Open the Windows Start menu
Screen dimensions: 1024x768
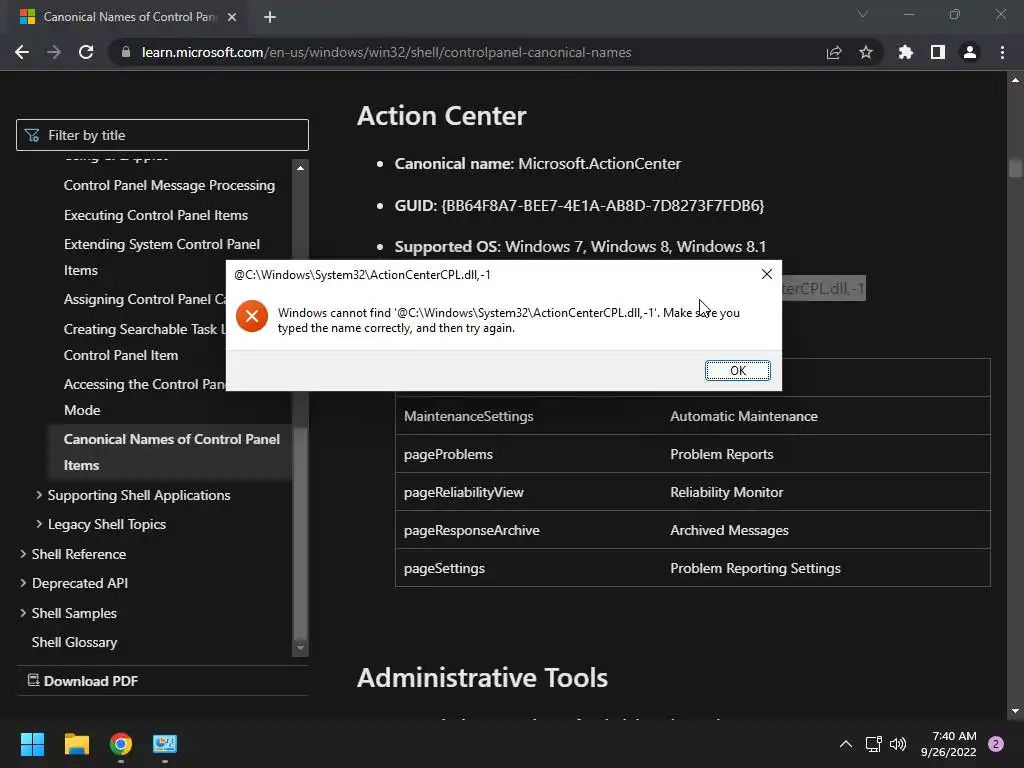(x=32, y=744)
